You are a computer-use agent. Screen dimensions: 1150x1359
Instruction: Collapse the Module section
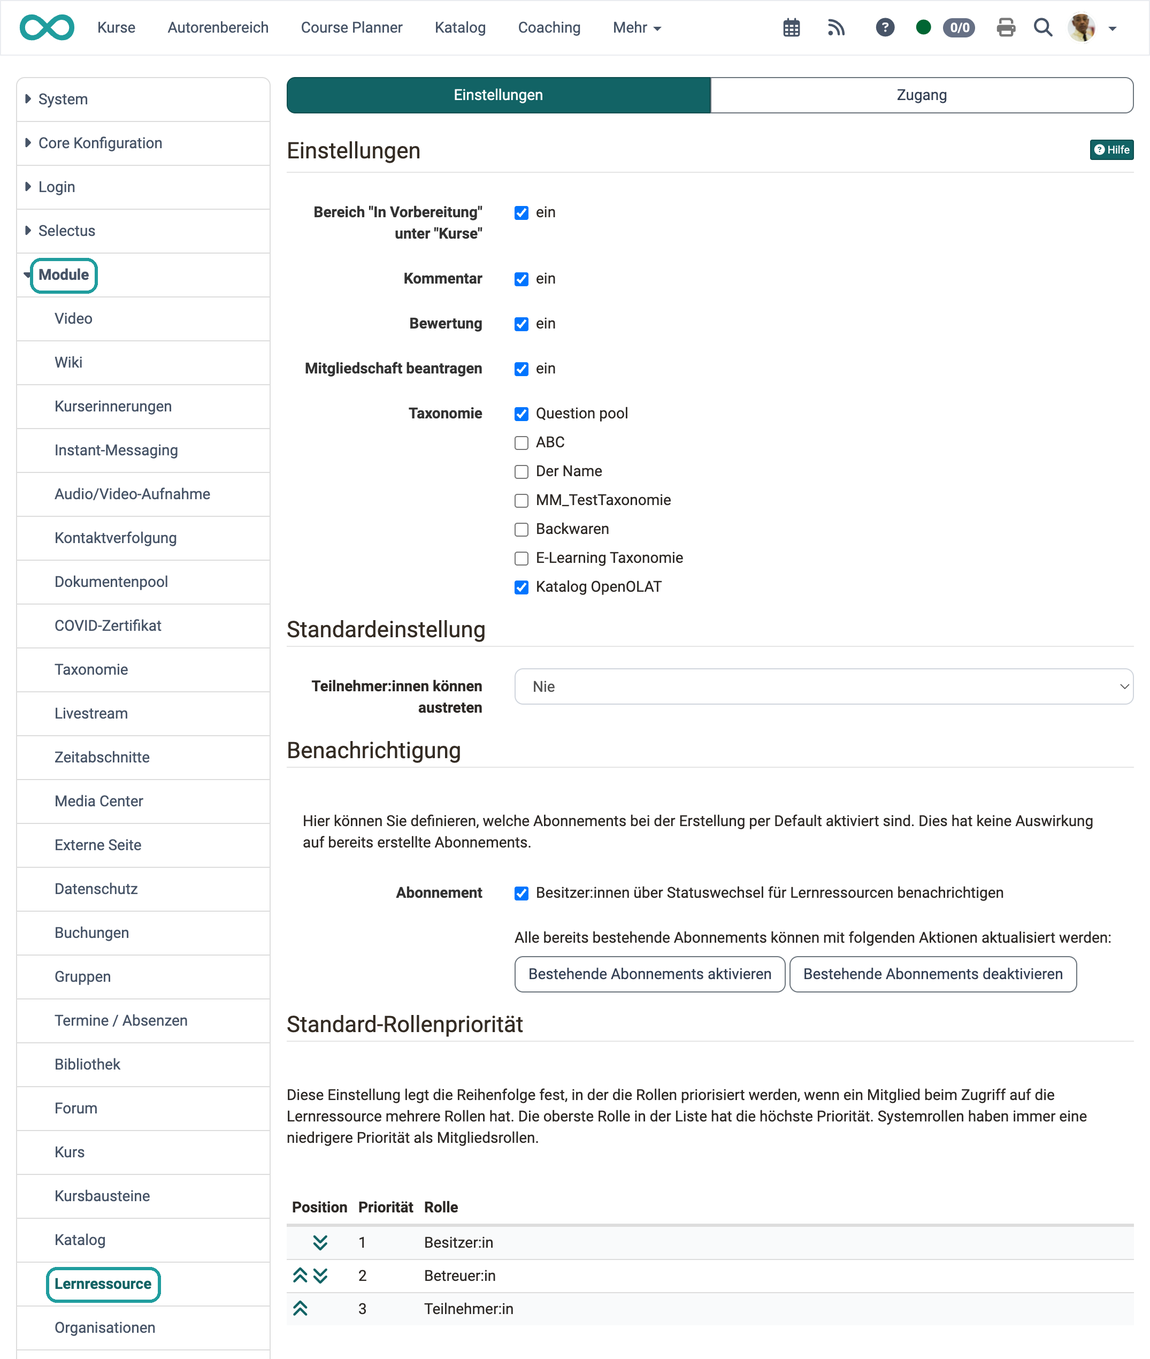pos(143,275)
